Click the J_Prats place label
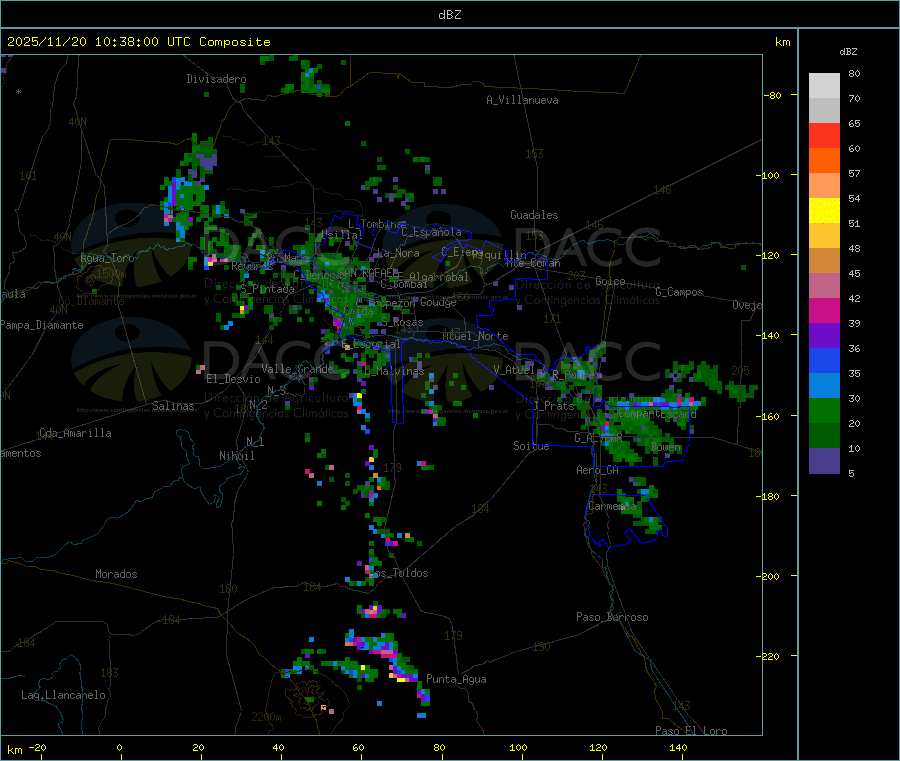The width and height of the screenshot is (900, 761). [555, 406]
